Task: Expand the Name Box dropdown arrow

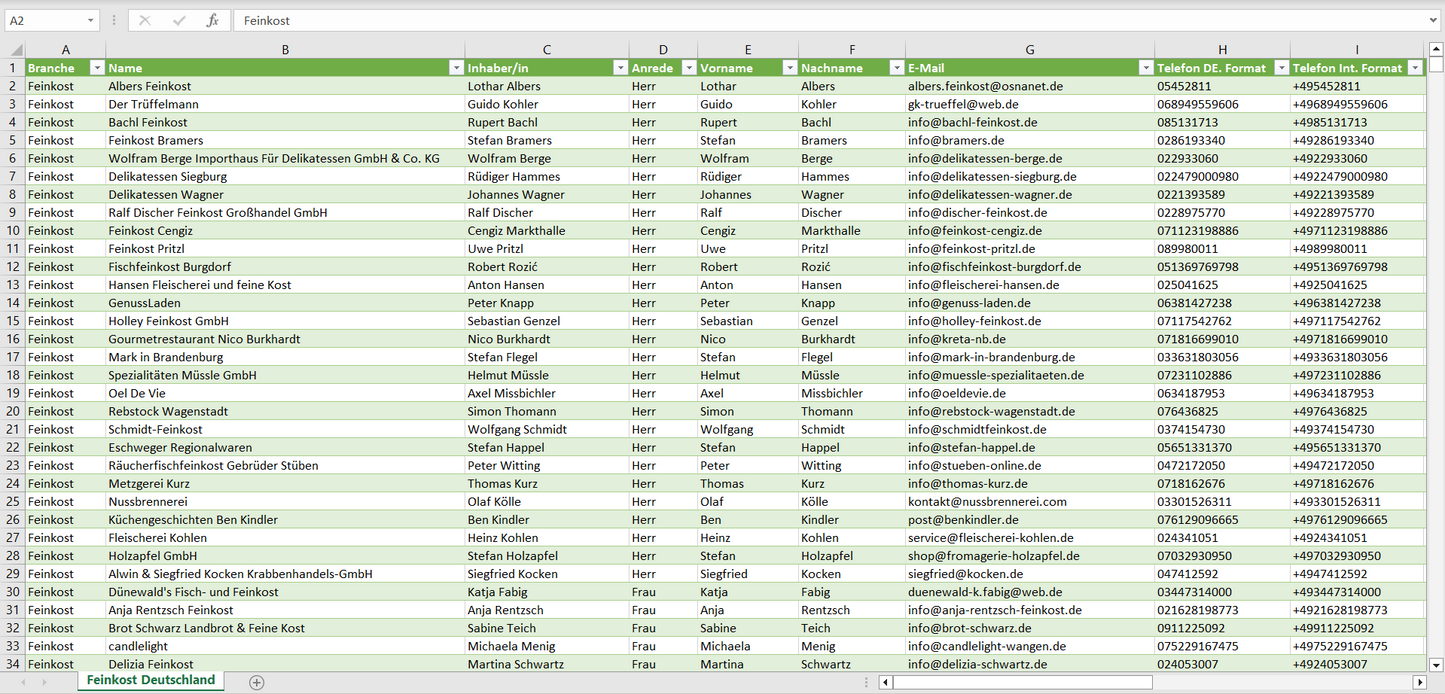Action: coord(90,20)
